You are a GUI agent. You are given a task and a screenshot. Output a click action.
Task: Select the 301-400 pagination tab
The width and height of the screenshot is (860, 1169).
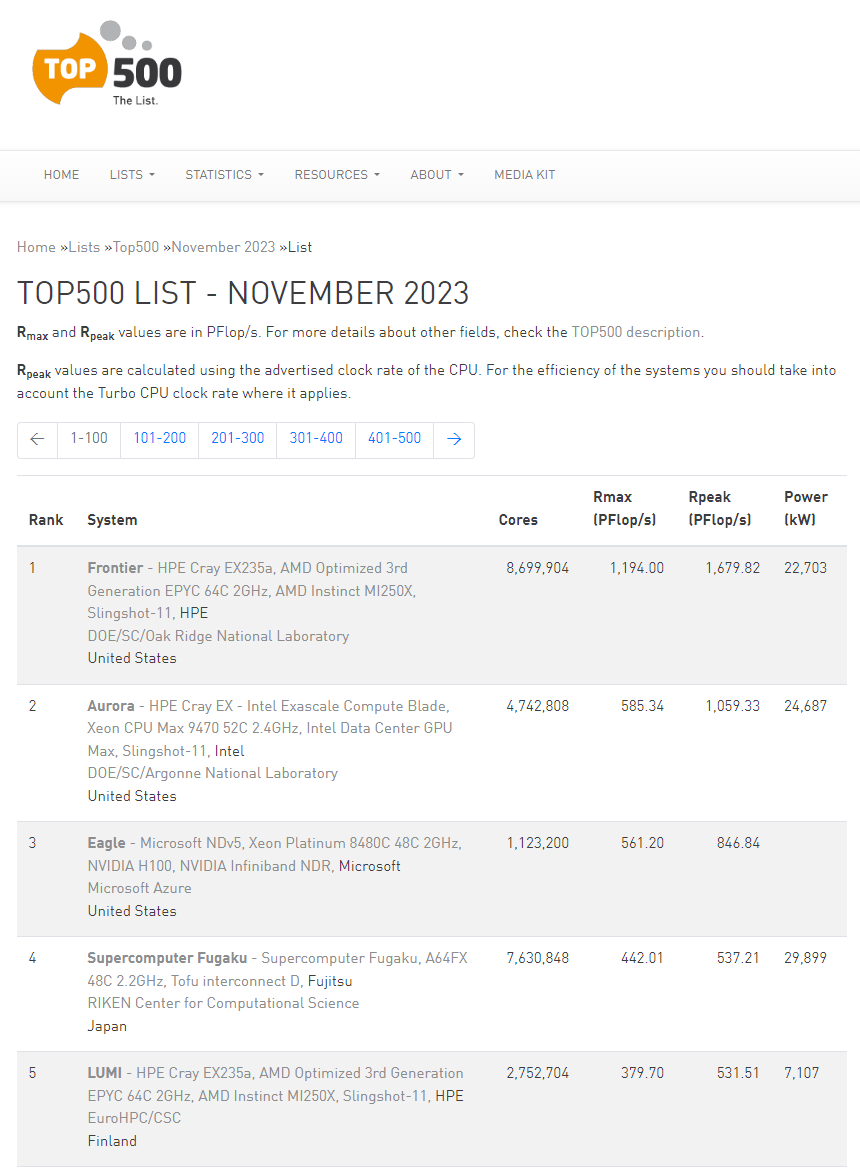pyautogui.click(x=316, y=439)
